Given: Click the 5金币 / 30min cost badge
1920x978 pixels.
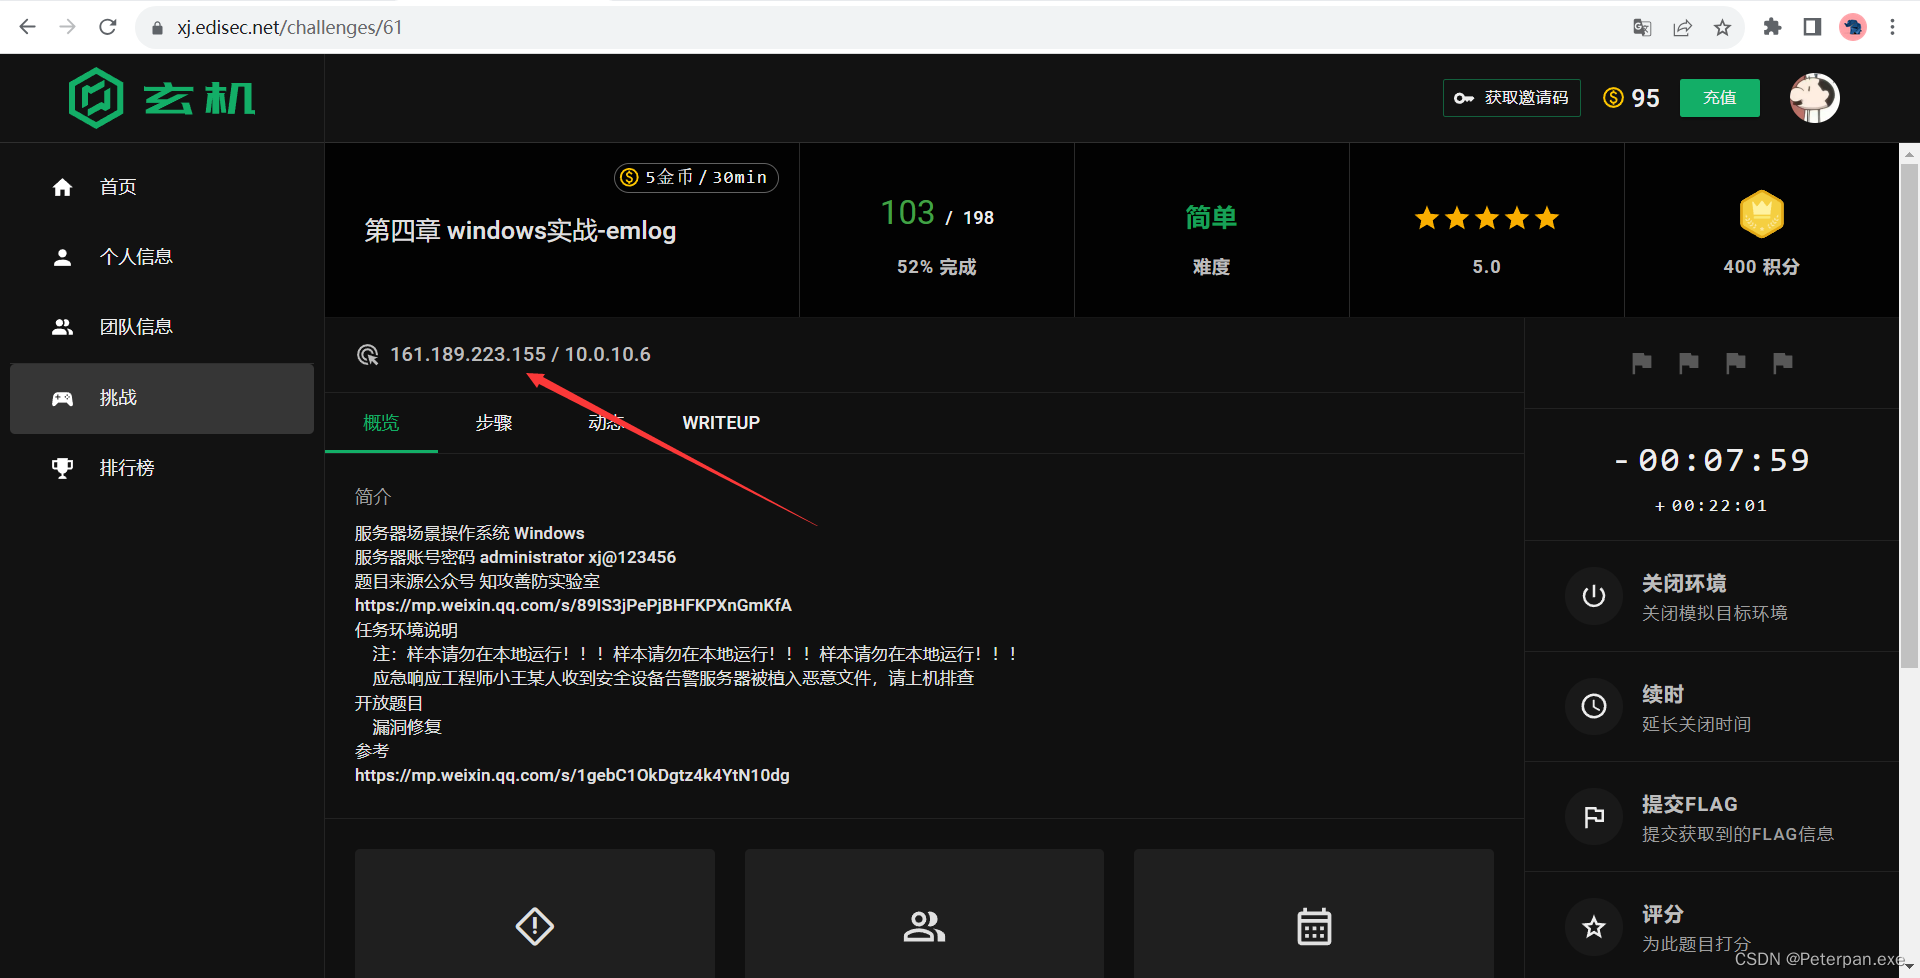Looking at the screenshot, I should point(696,177).
